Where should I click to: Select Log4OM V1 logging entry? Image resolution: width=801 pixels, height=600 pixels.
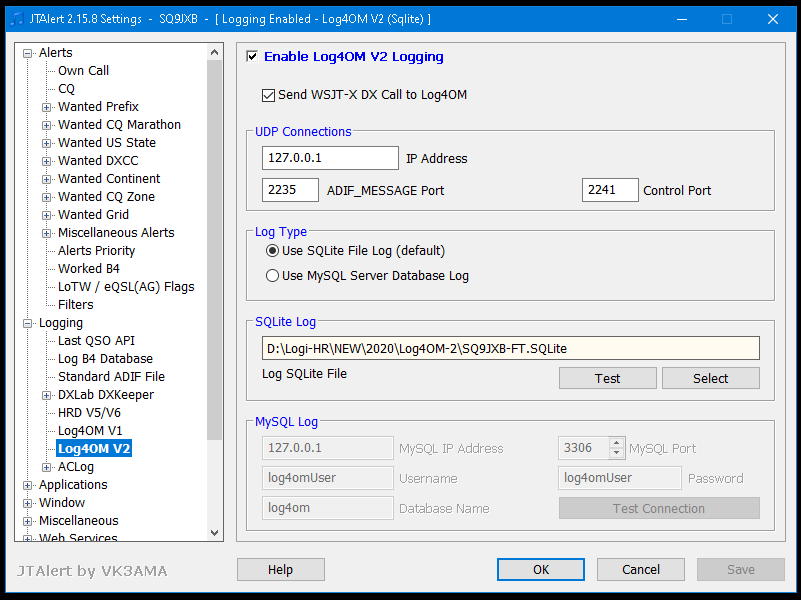90,430
